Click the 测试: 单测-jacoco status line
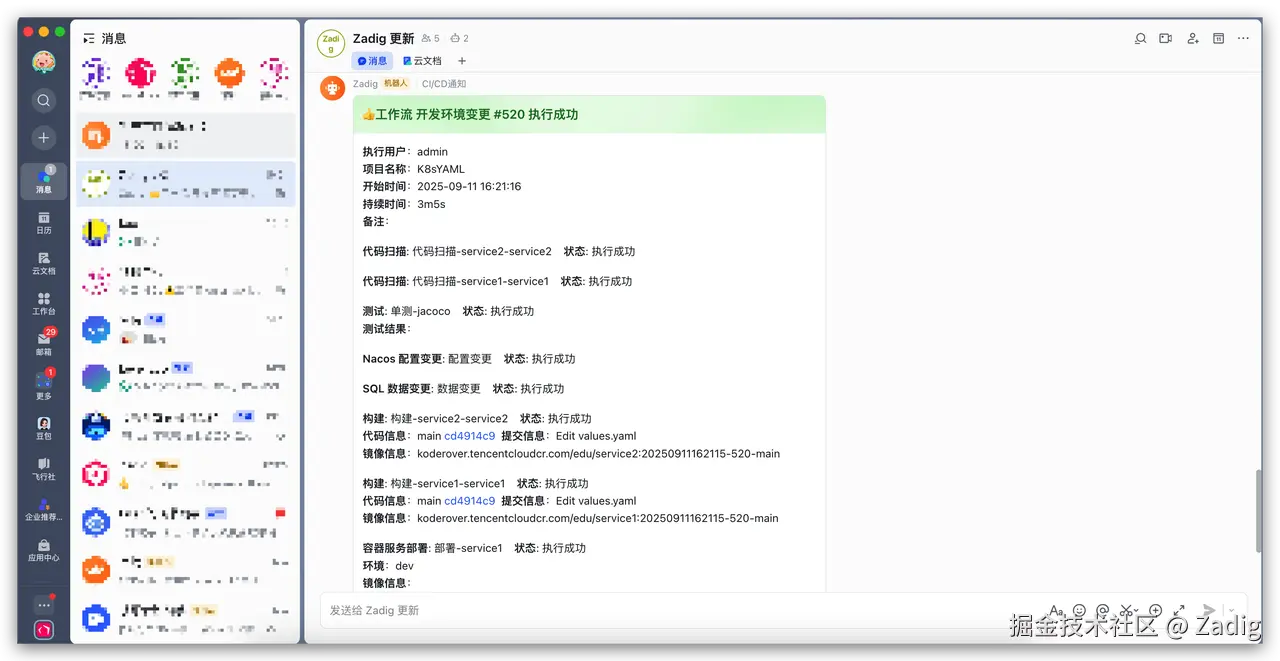Screen dimensions: 1280x661 [x=448, y=311]
